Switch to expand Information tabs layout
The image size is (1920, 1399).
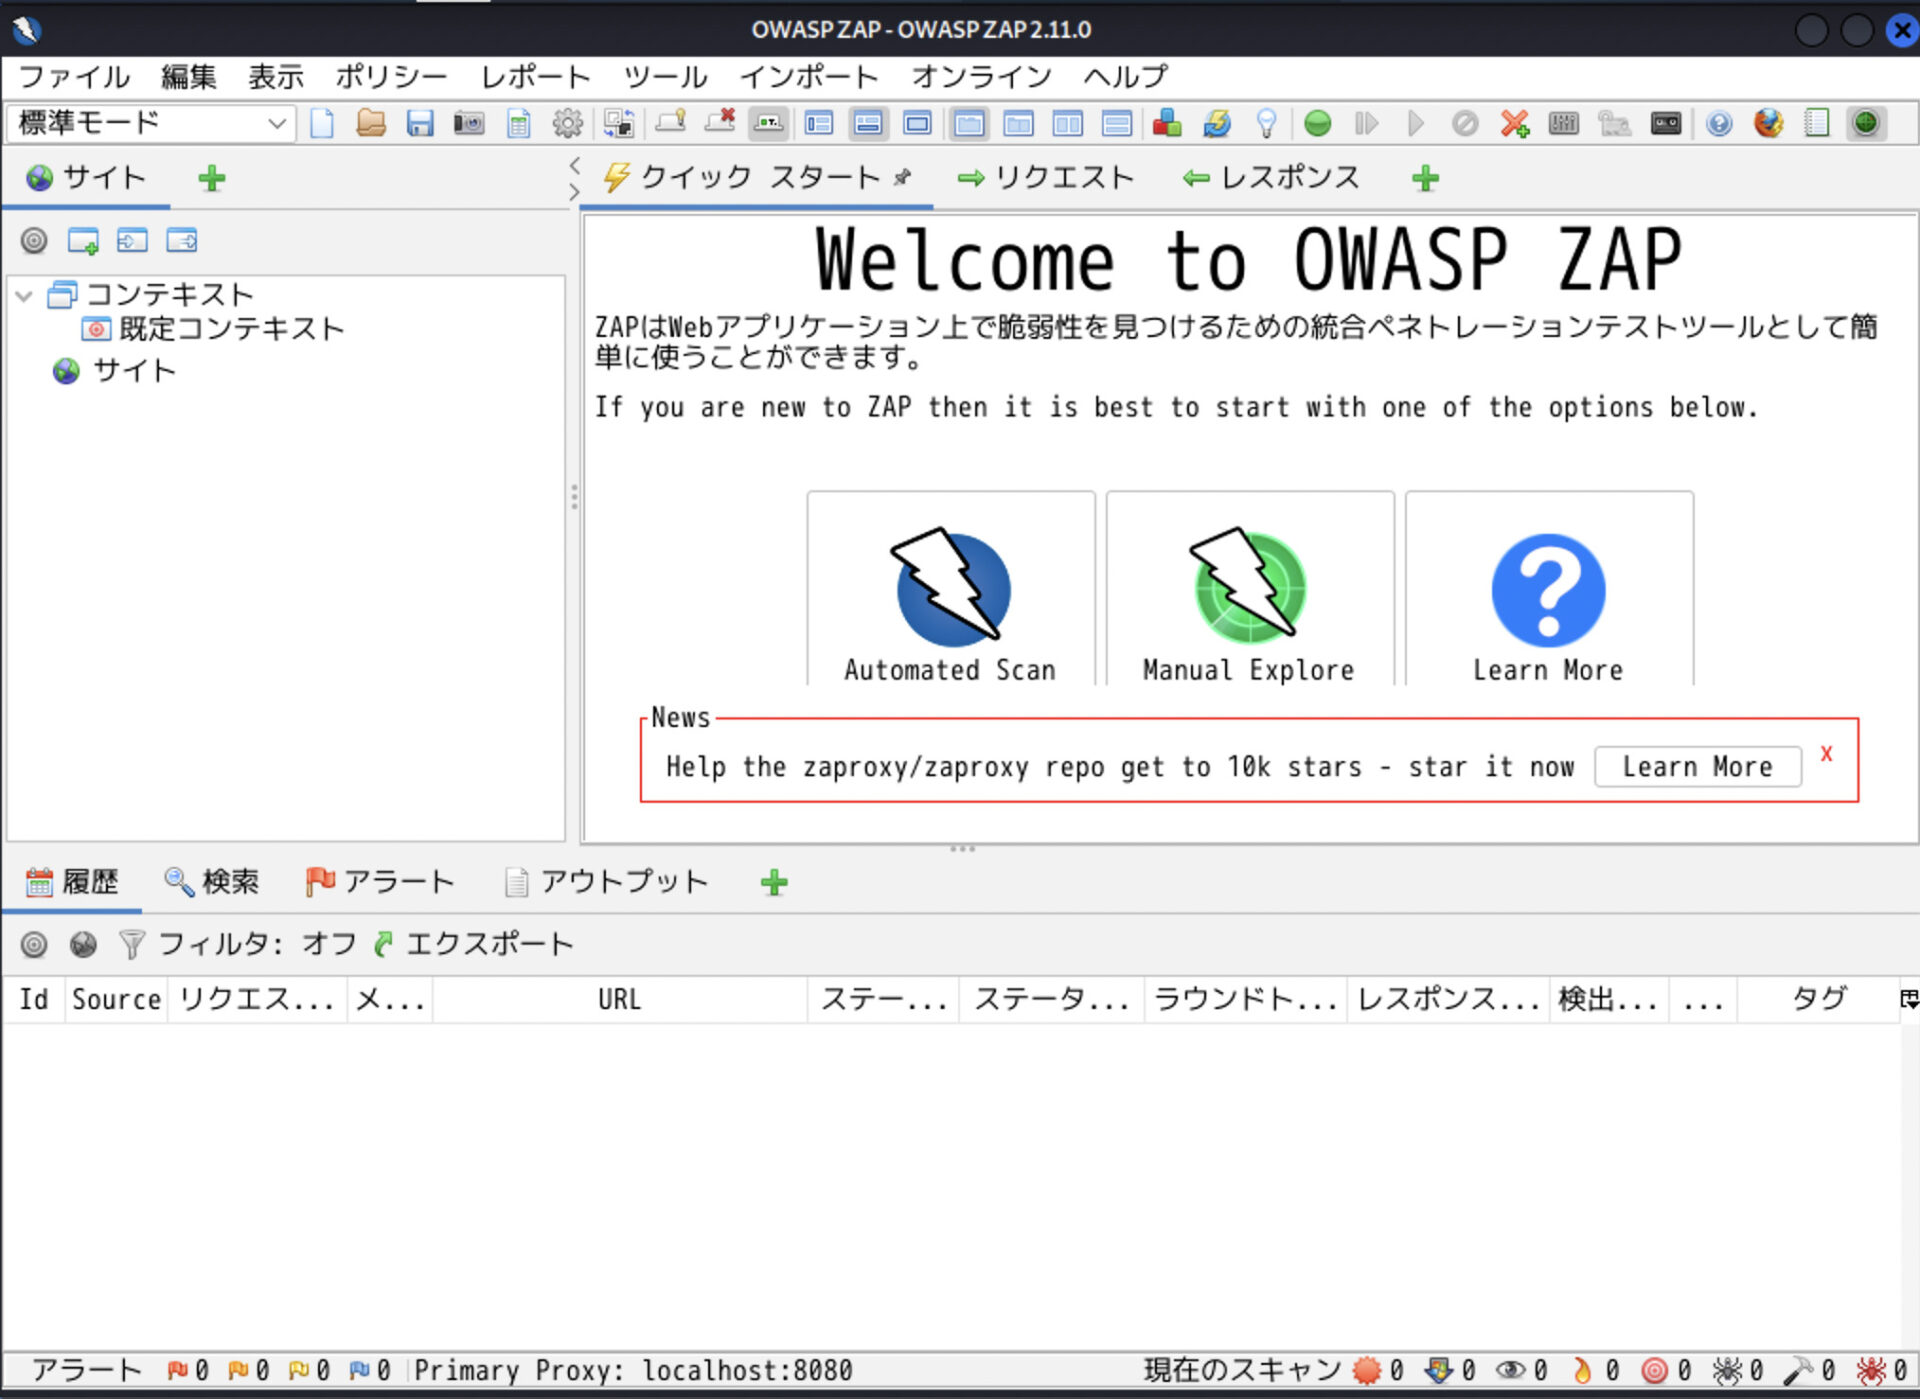pos(868,123)
